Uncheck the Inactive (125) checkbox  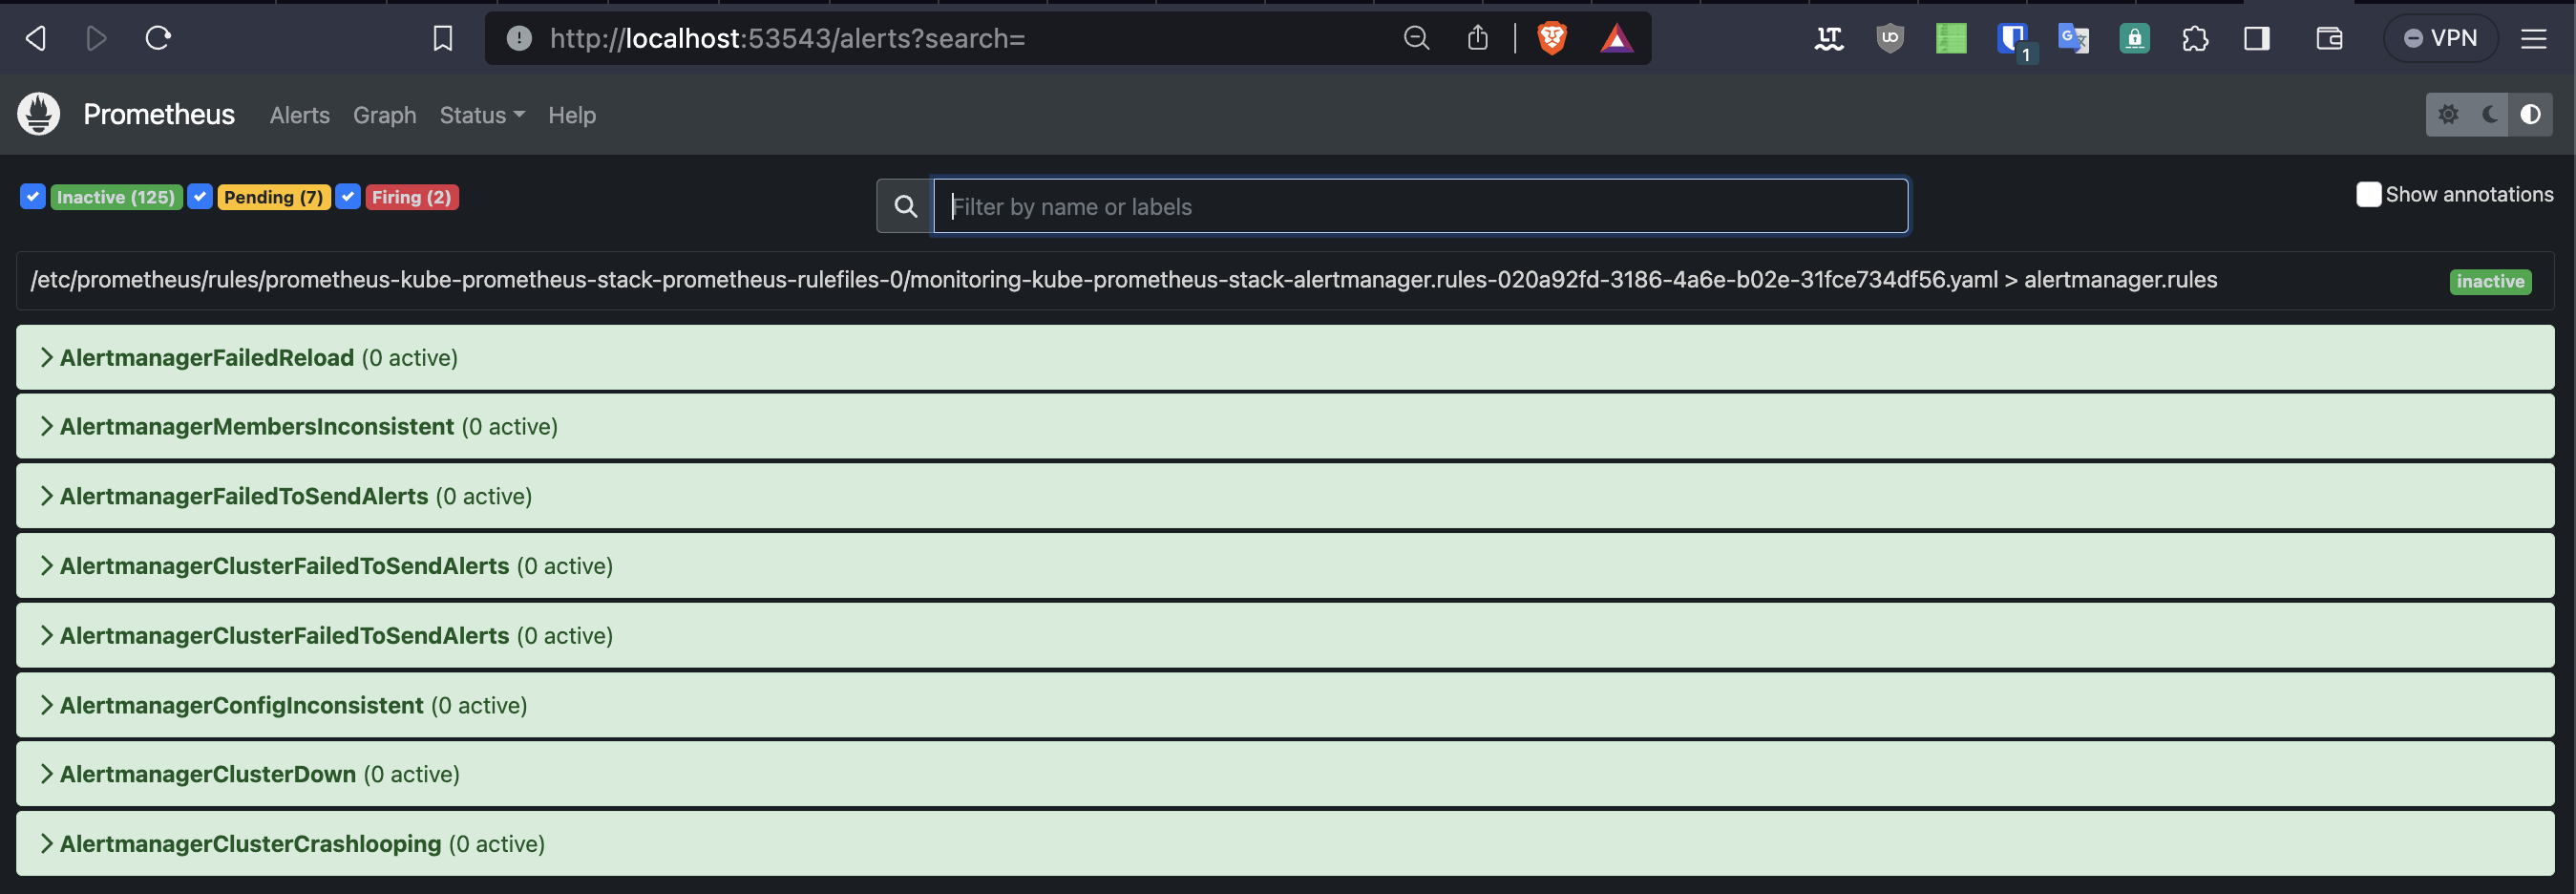(x=33, y=196)
